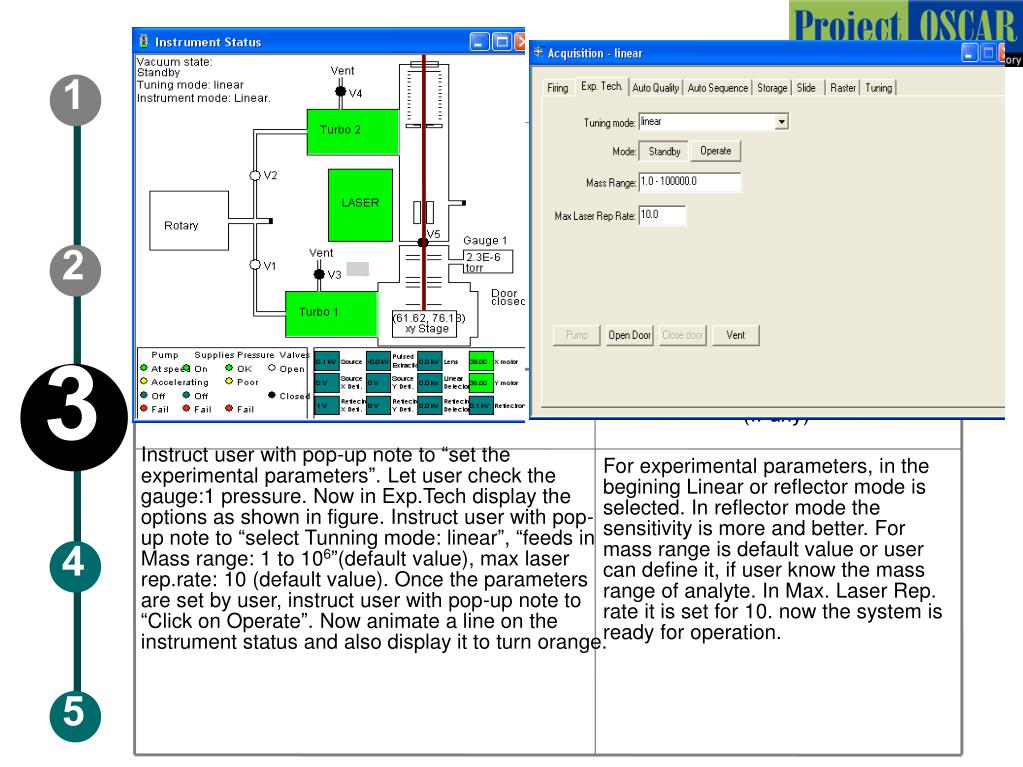The image size is (1023, 767).
Task: Click the white Valves 'Open' legend dot
Action: tap(272, 368)
